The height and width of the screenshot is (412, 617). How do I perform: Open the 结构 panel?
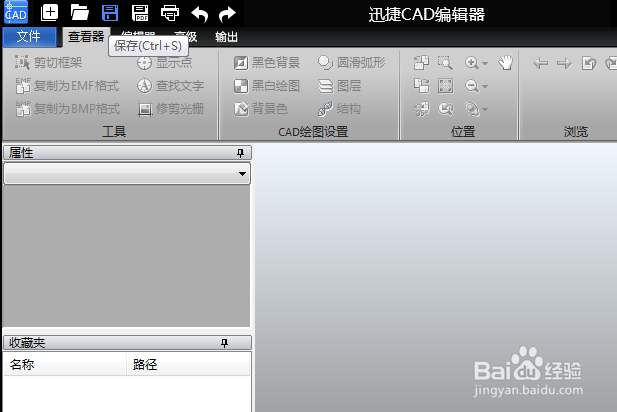pos(339,109)
